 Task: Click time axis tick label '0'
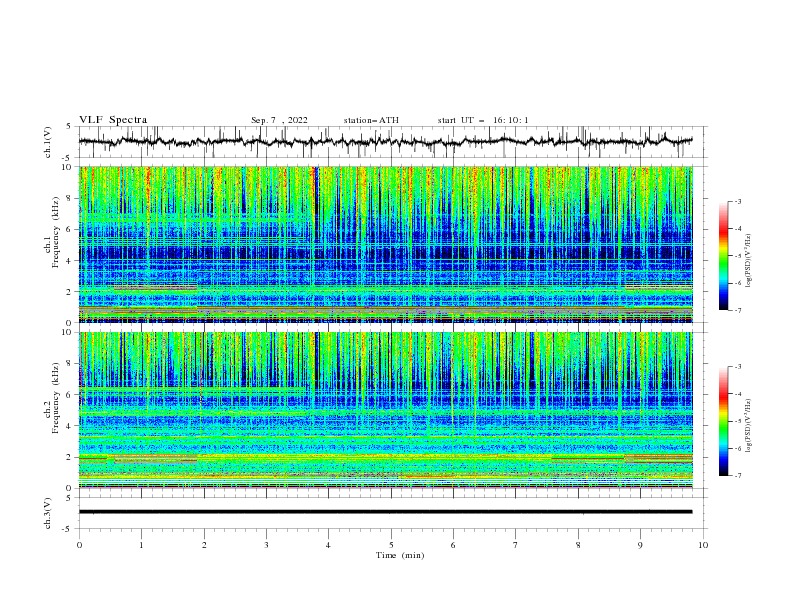tap(79, 545)
